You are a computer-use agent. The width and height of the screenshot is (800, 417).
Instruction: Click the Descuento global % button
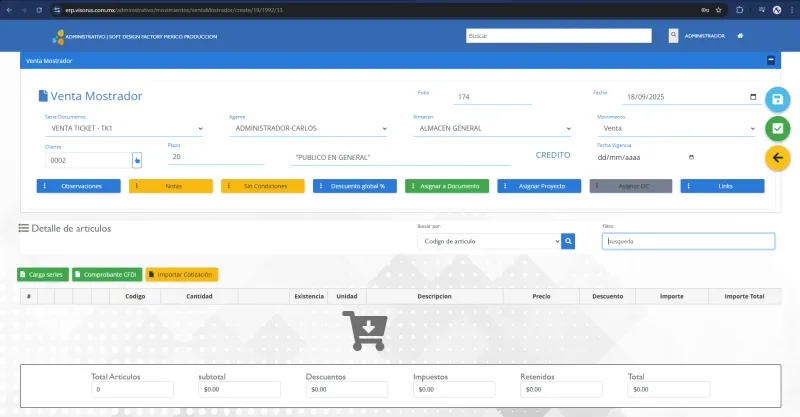click(x=355, y=186)
